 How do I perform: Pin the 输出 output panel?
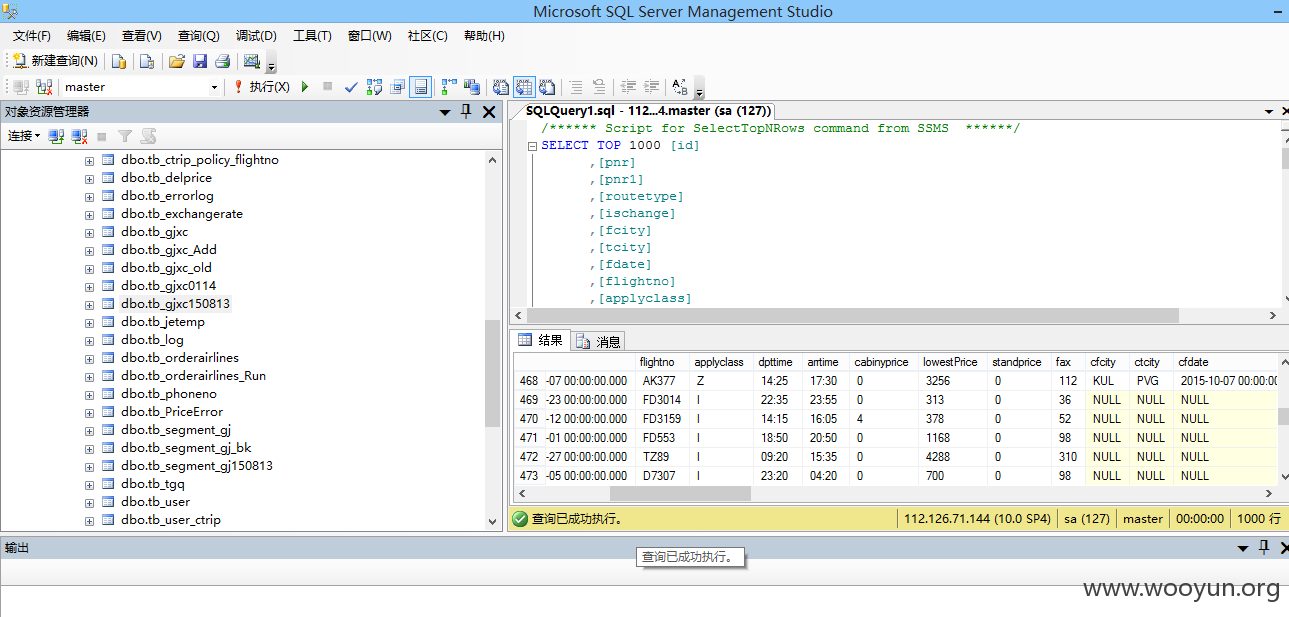click(1263, 547)
